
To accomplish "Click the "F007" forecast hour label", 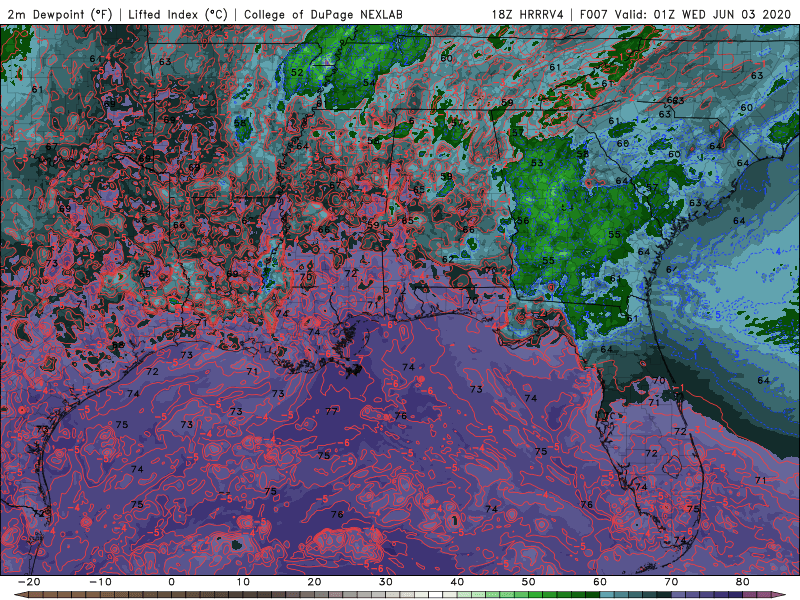I will click(x=595, y=14).
